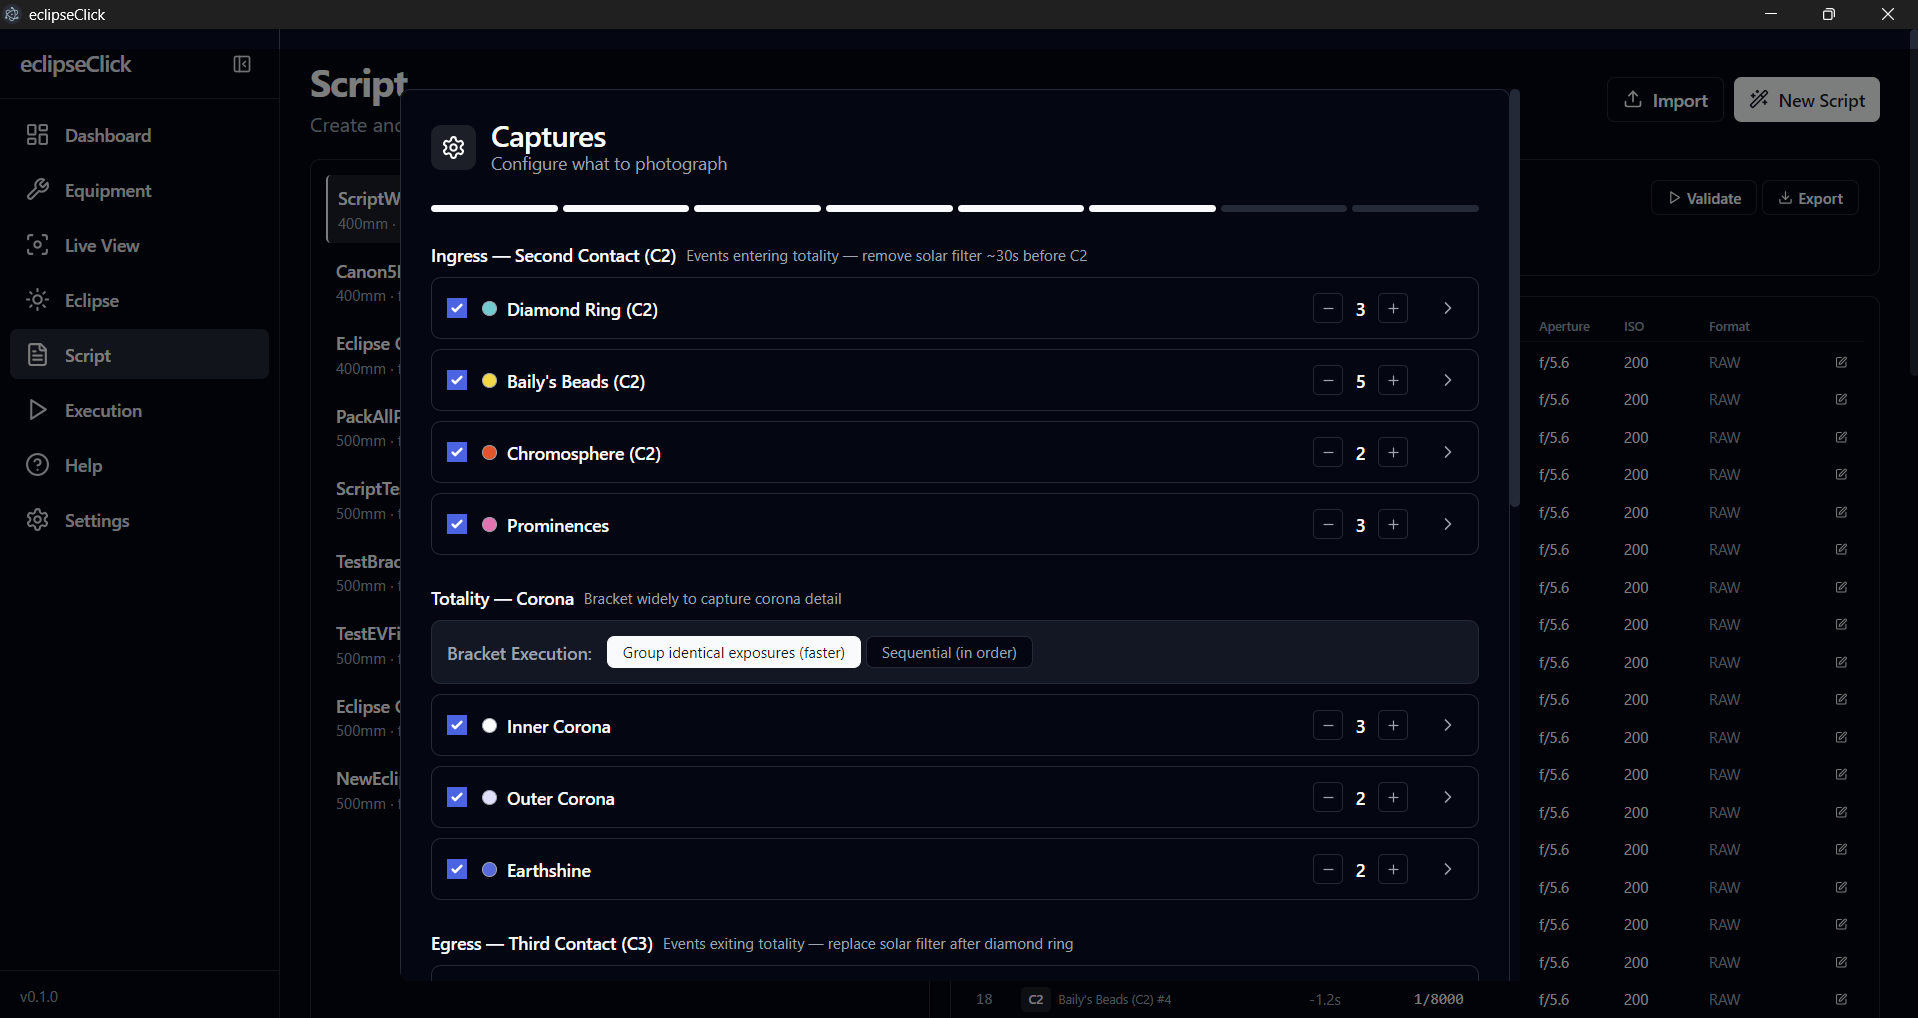The height and width of the screenshot is (1018, 1918).
Task: Expand the Prominences capture settings
Action: click(x=1447, y=523)
